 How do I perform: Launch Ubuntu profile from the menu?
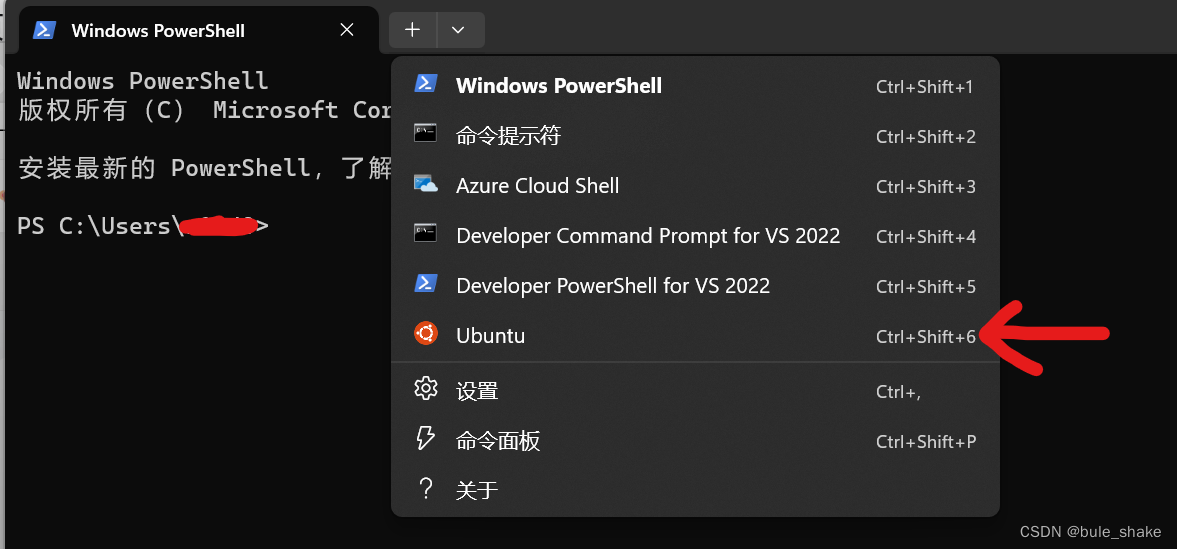(x=695, y=335)
